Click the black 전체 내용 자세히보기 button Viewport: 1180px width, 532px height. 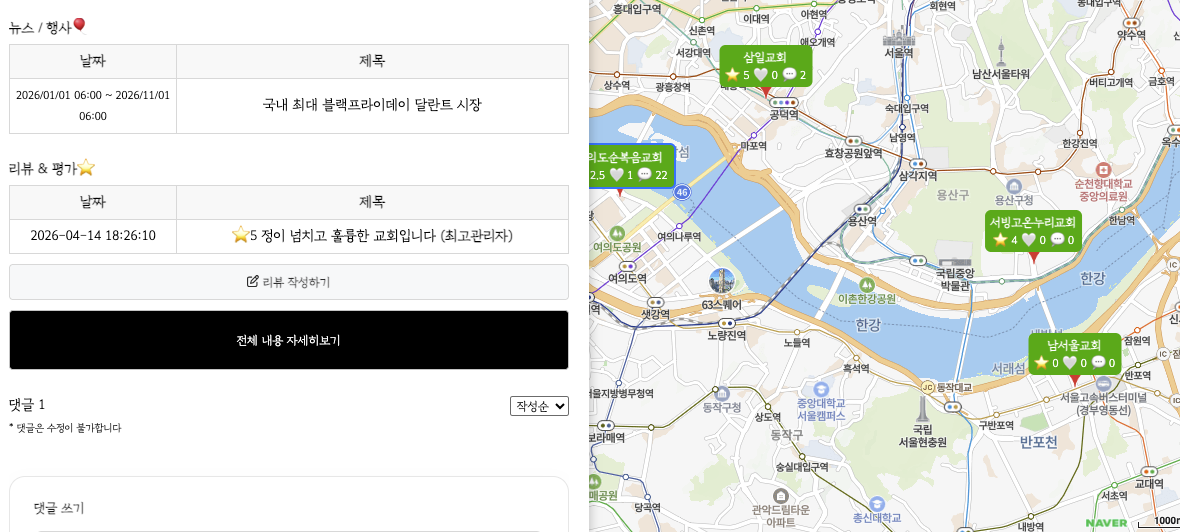point(289,340)
